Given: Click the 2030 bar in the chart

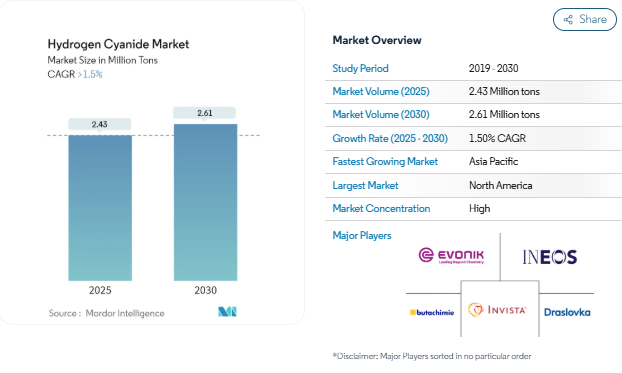Looking at the screenshot, I should [x=205, y=202].
